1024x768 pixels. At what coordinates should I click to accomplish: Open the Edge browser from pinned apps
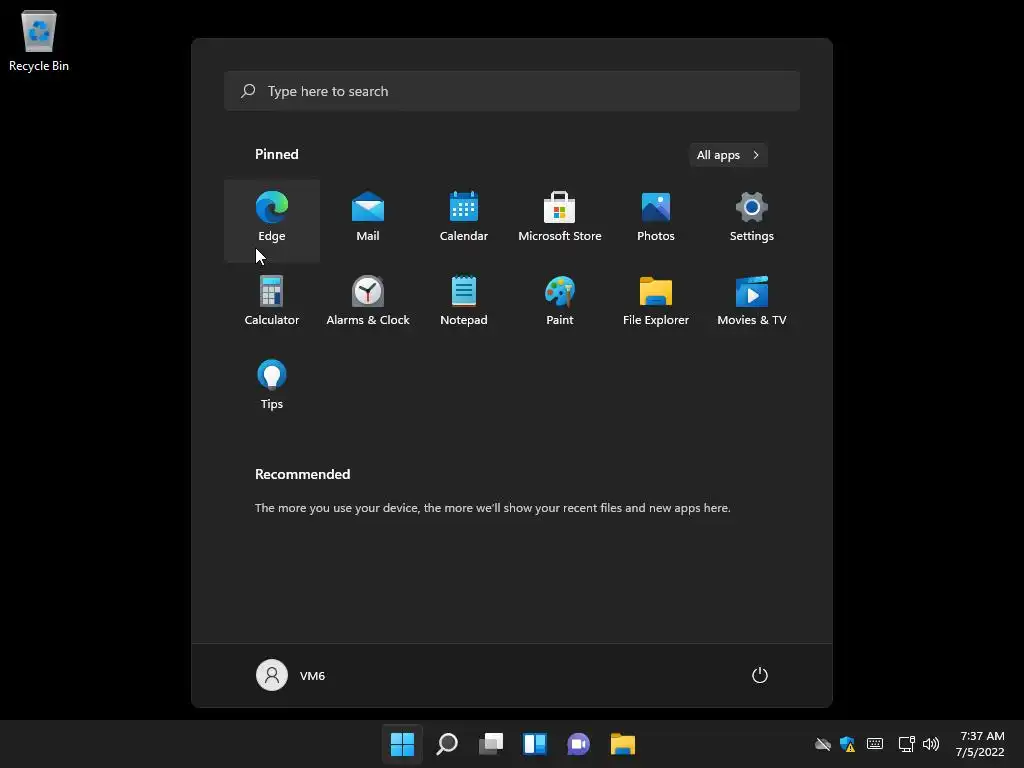272,220
